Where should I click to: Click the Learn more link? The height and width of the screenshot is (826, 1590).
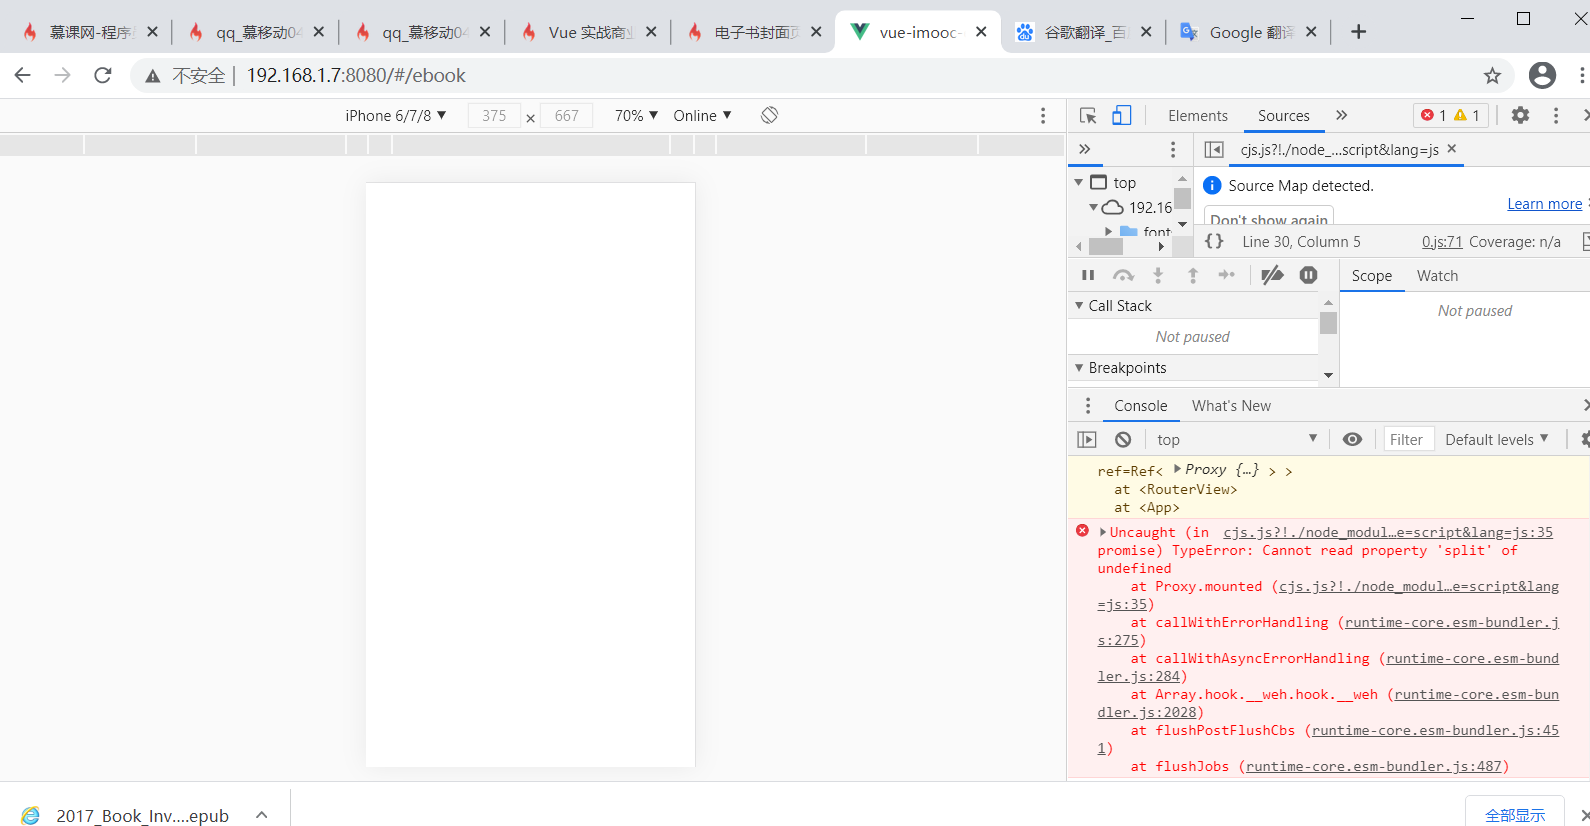[1544, 204]
